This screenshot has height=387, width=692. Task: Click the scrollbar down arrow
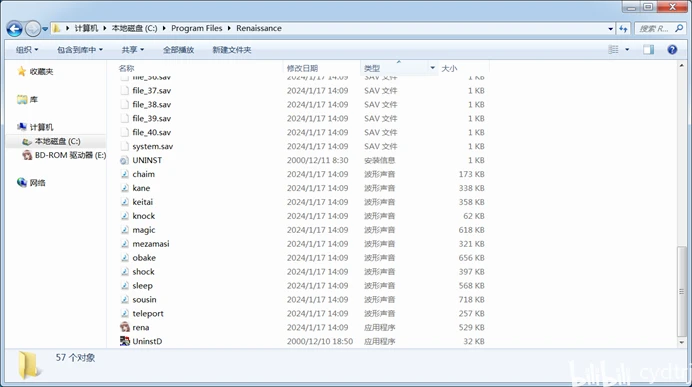[681, 342]
